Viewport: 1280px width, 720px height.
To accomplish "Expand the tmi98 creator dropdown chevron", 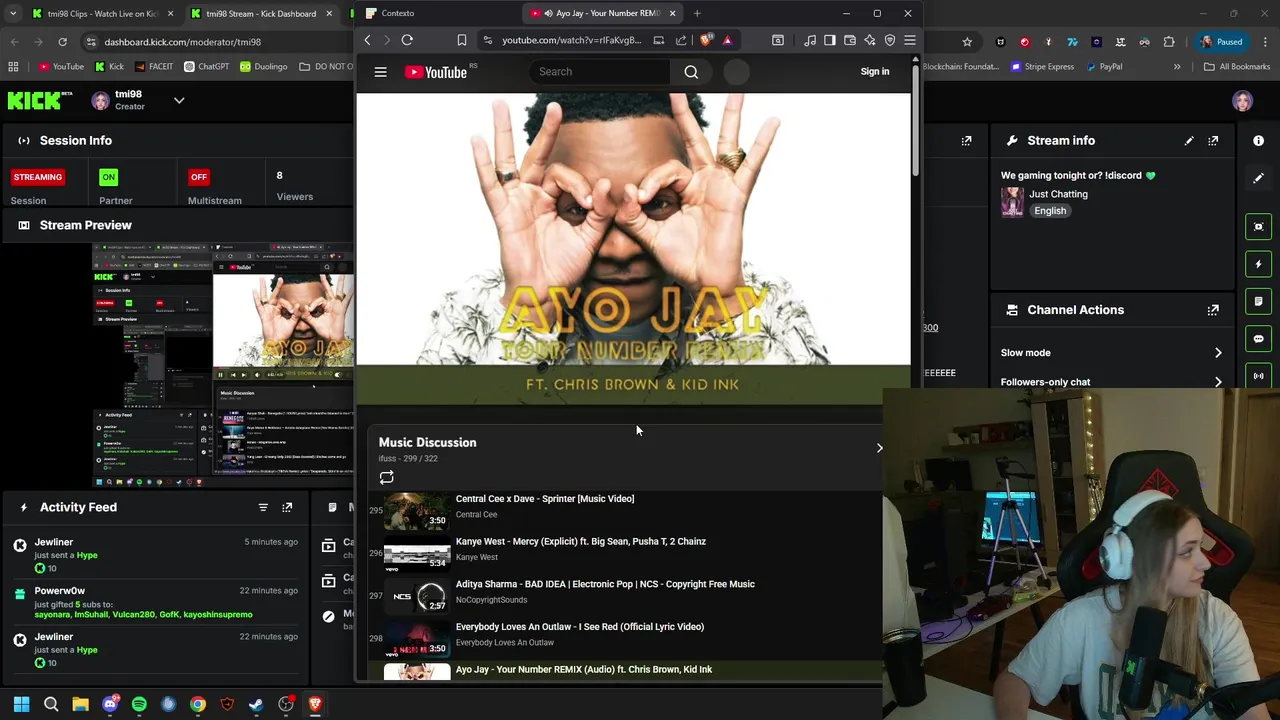I will (x=179, y=100).
